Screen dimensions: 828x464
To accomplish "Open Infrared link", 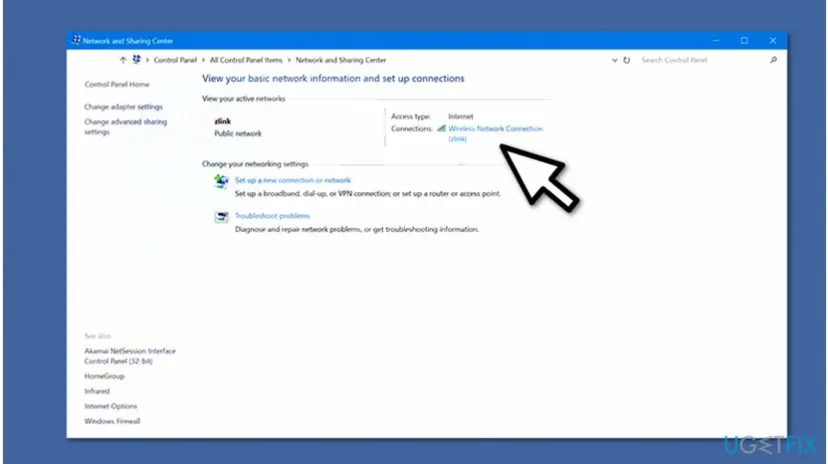I will tap(97, 391).
